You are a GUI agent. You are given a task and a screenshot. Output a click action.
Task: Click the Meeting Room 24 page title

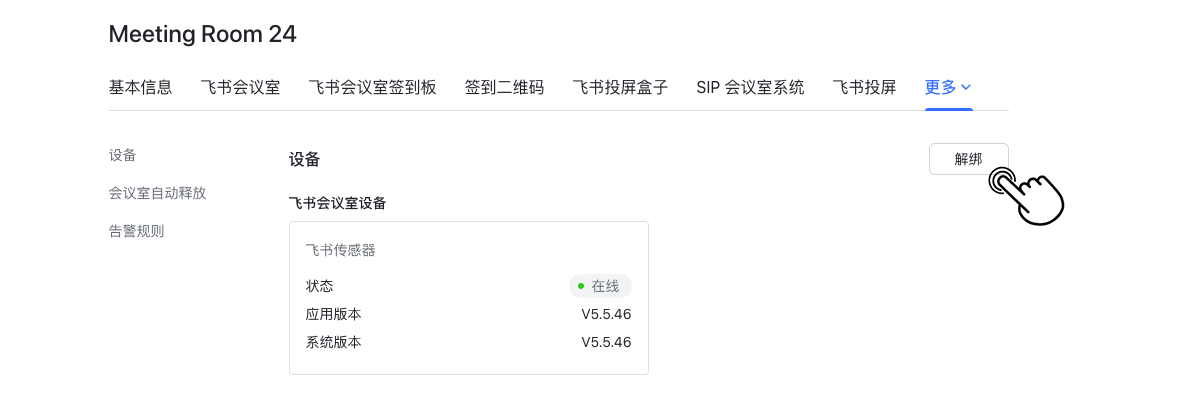pos(203,34)
